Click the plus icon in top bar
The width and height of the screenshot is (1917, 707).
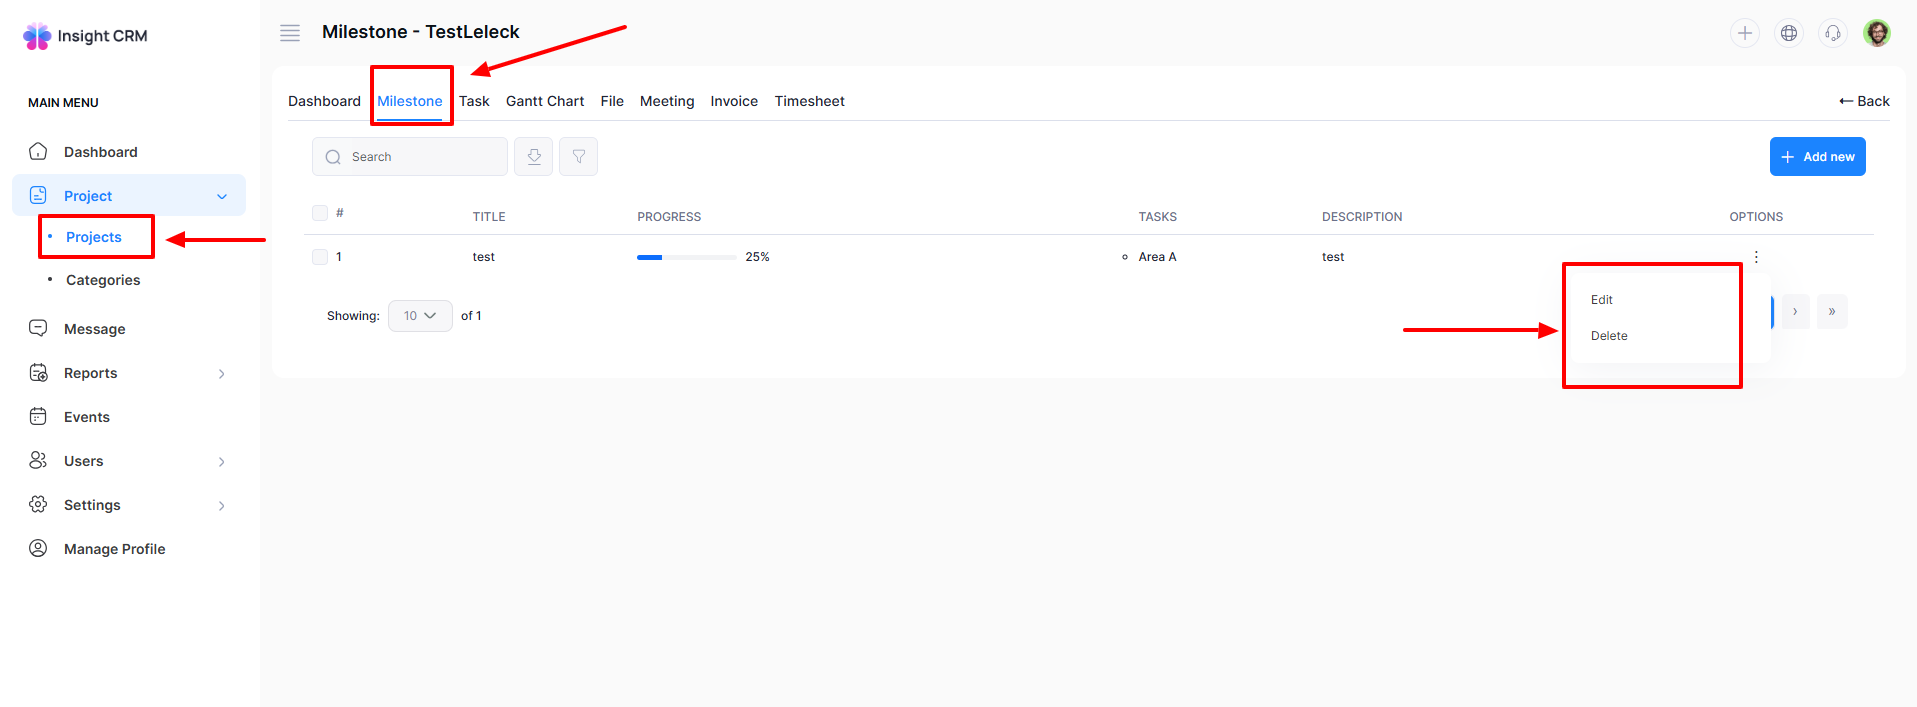click(1744, 33)
